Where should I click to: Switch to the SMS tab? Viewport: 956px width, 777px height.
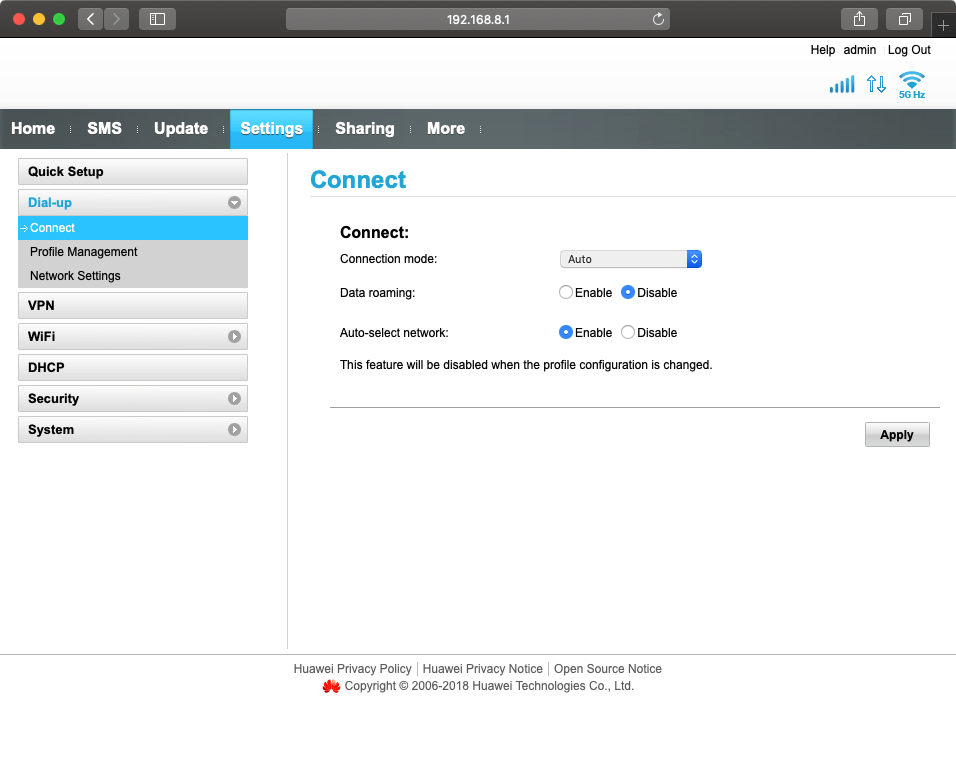coord(104,128)
